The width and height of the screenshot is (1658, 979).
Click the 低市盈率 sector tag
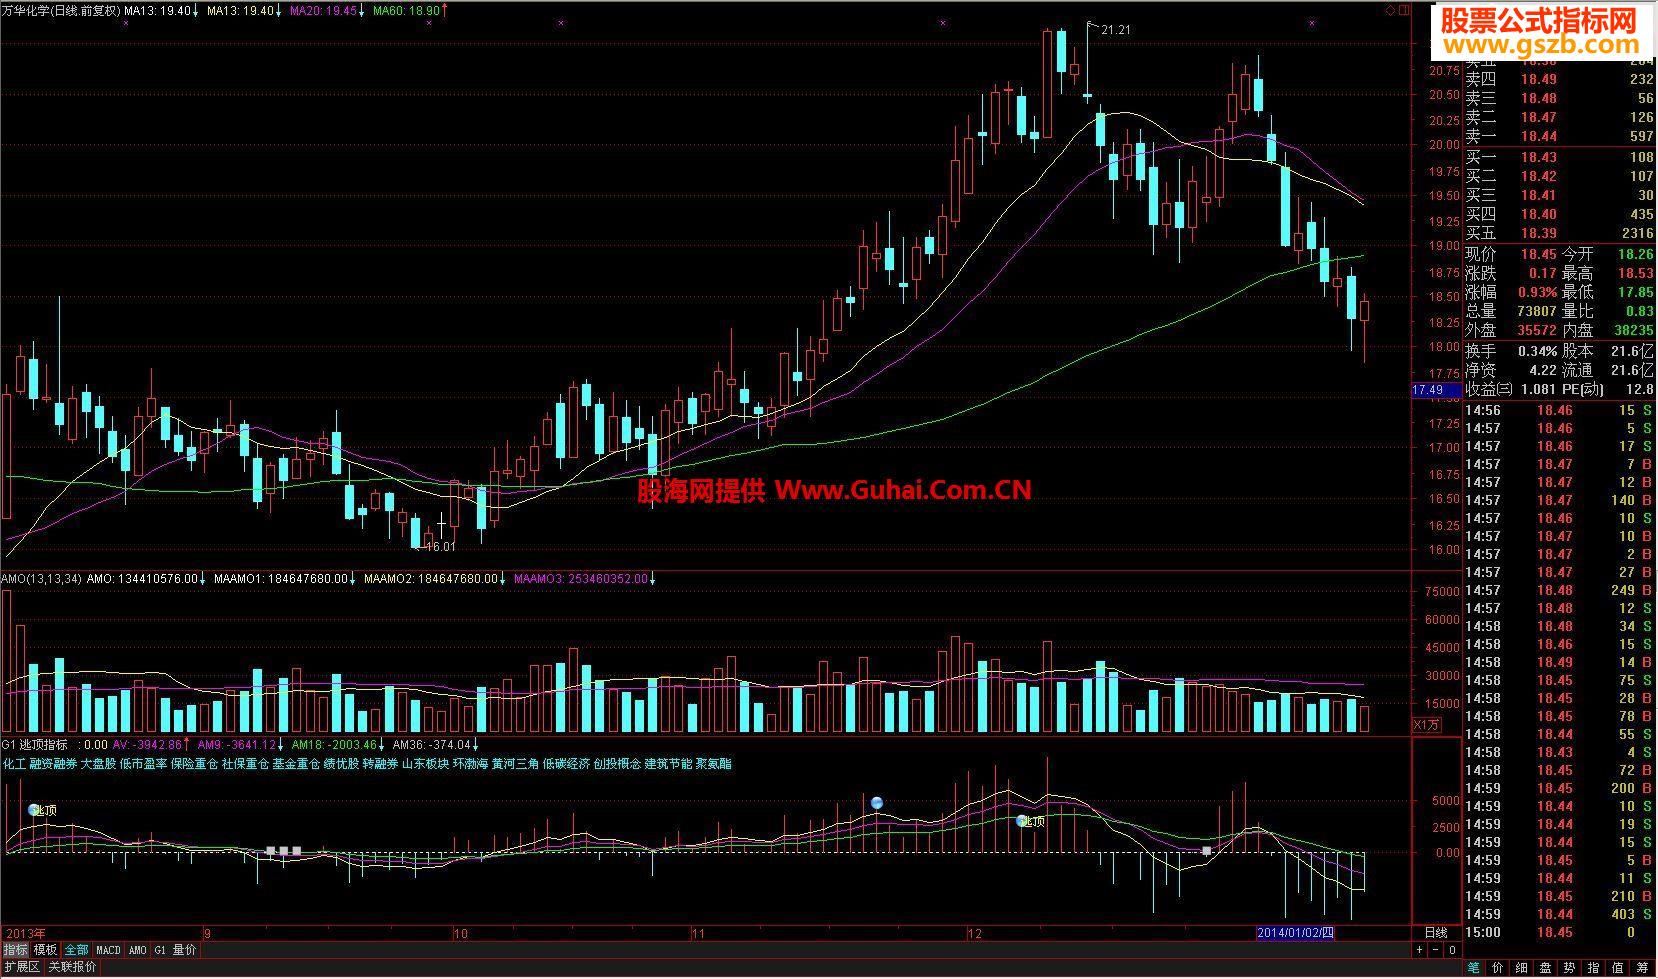click(x=143, y=764)
